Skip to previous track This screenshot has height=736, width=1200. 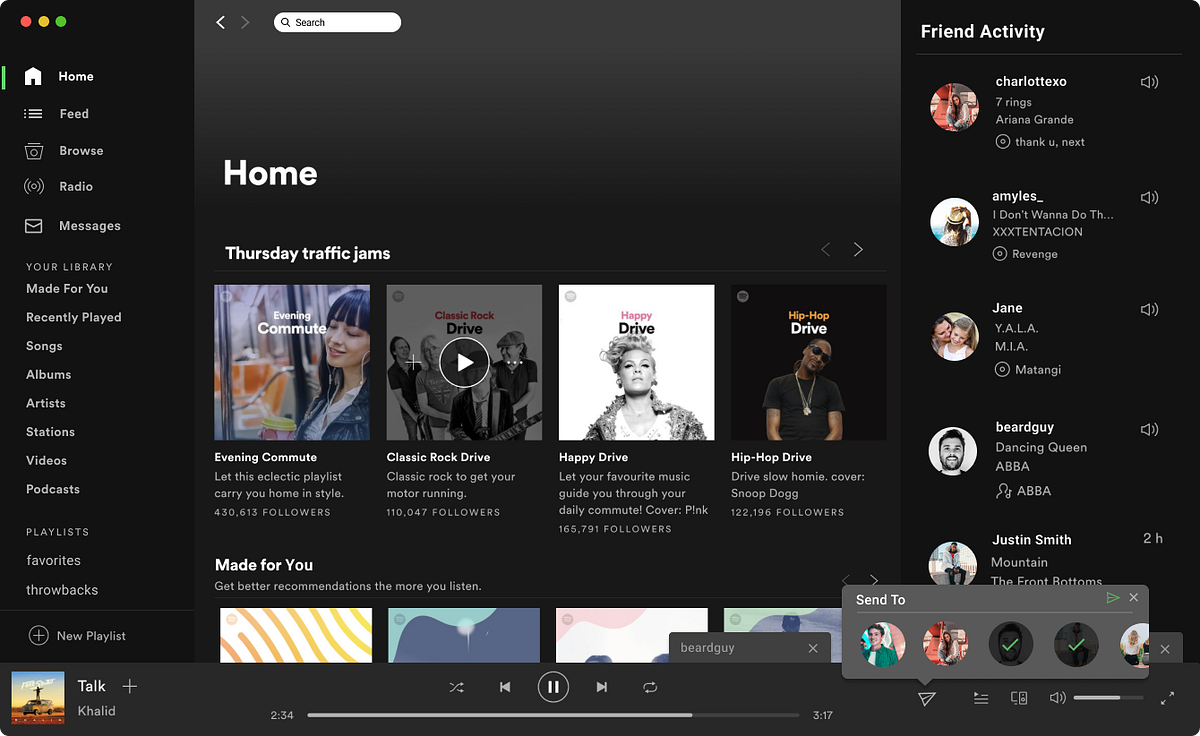pos(505,688)
